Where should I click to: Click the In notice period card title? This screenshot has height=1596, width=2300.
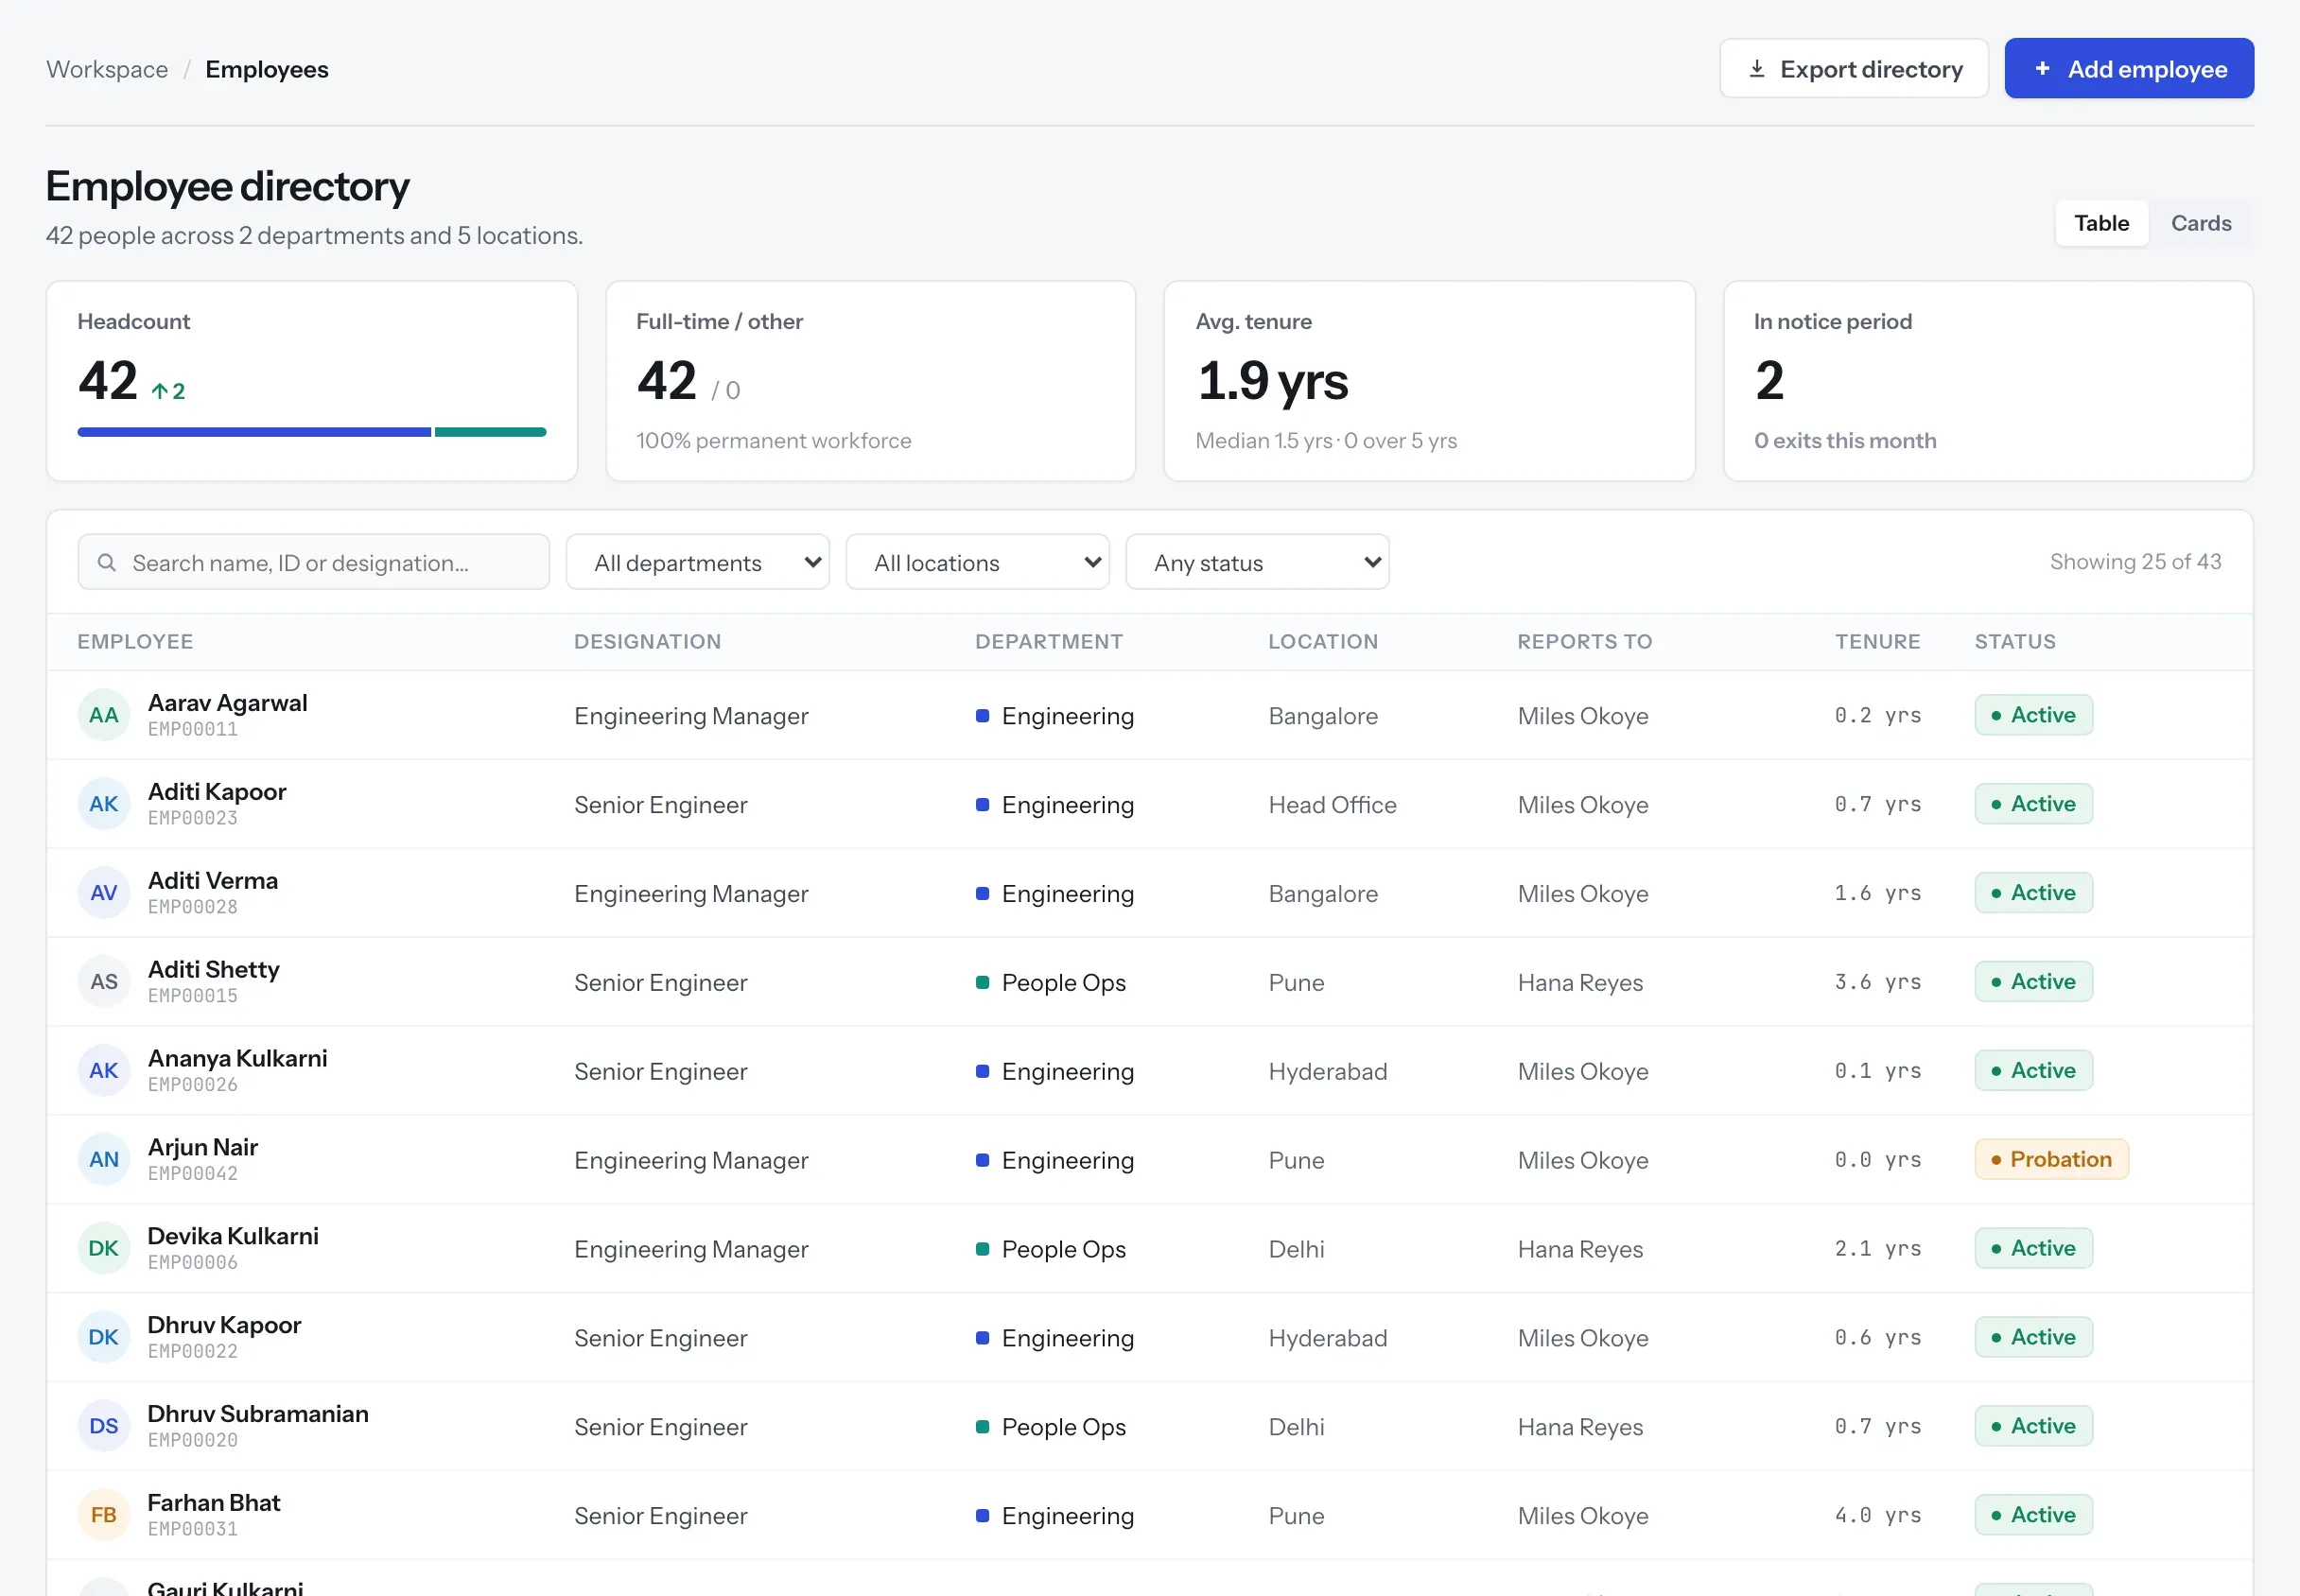click(1832, 321)
